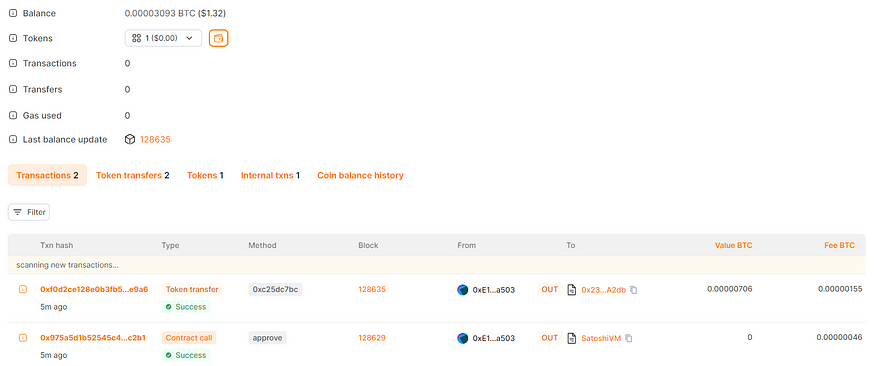Click the 0.00000155 fee cell

click(x=840, y=289)
